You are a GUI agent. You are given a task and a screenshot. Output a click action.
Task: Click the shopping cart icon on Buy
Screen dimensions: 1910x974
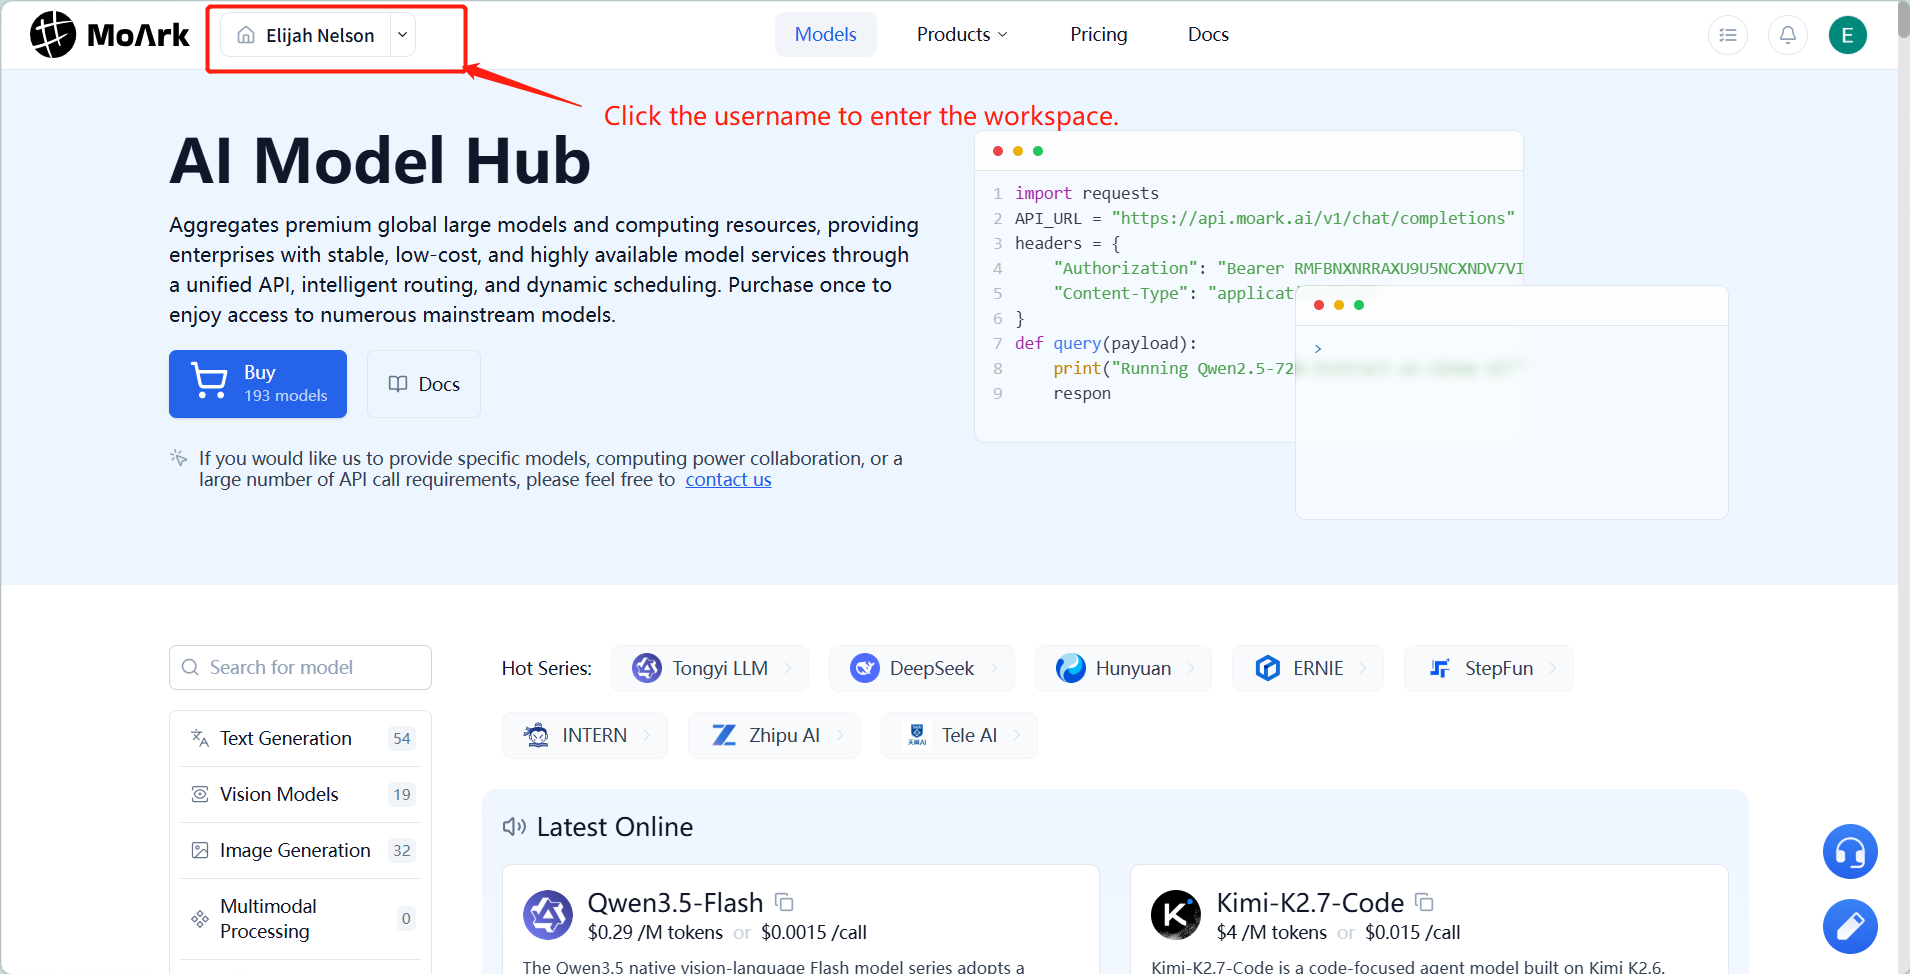click(209, 381)
